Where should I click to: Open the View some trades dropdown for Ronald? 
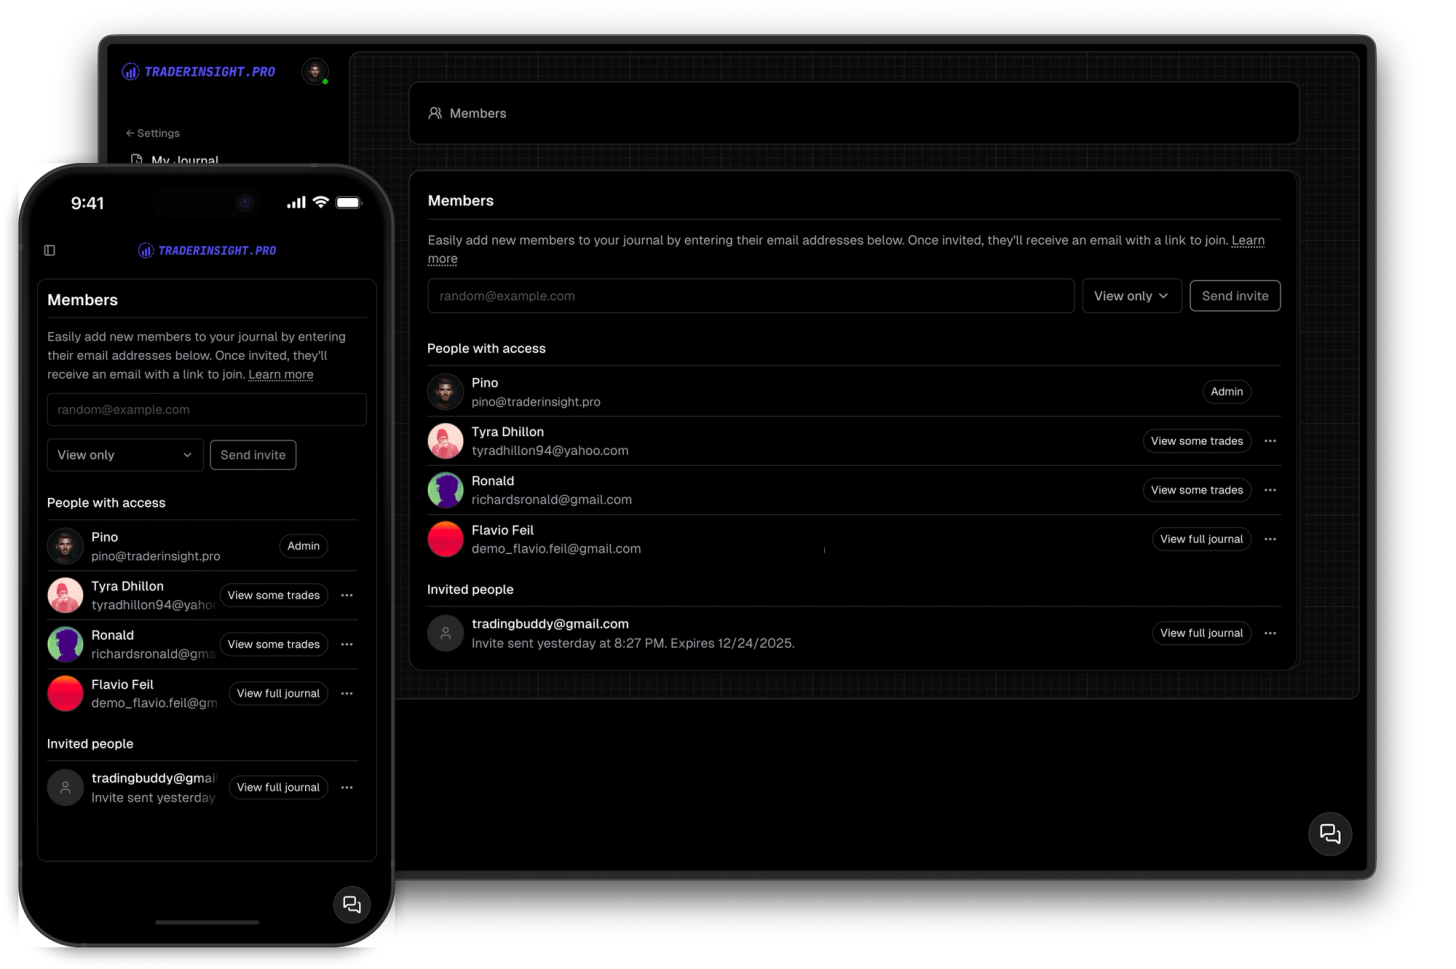[1196, 490]
